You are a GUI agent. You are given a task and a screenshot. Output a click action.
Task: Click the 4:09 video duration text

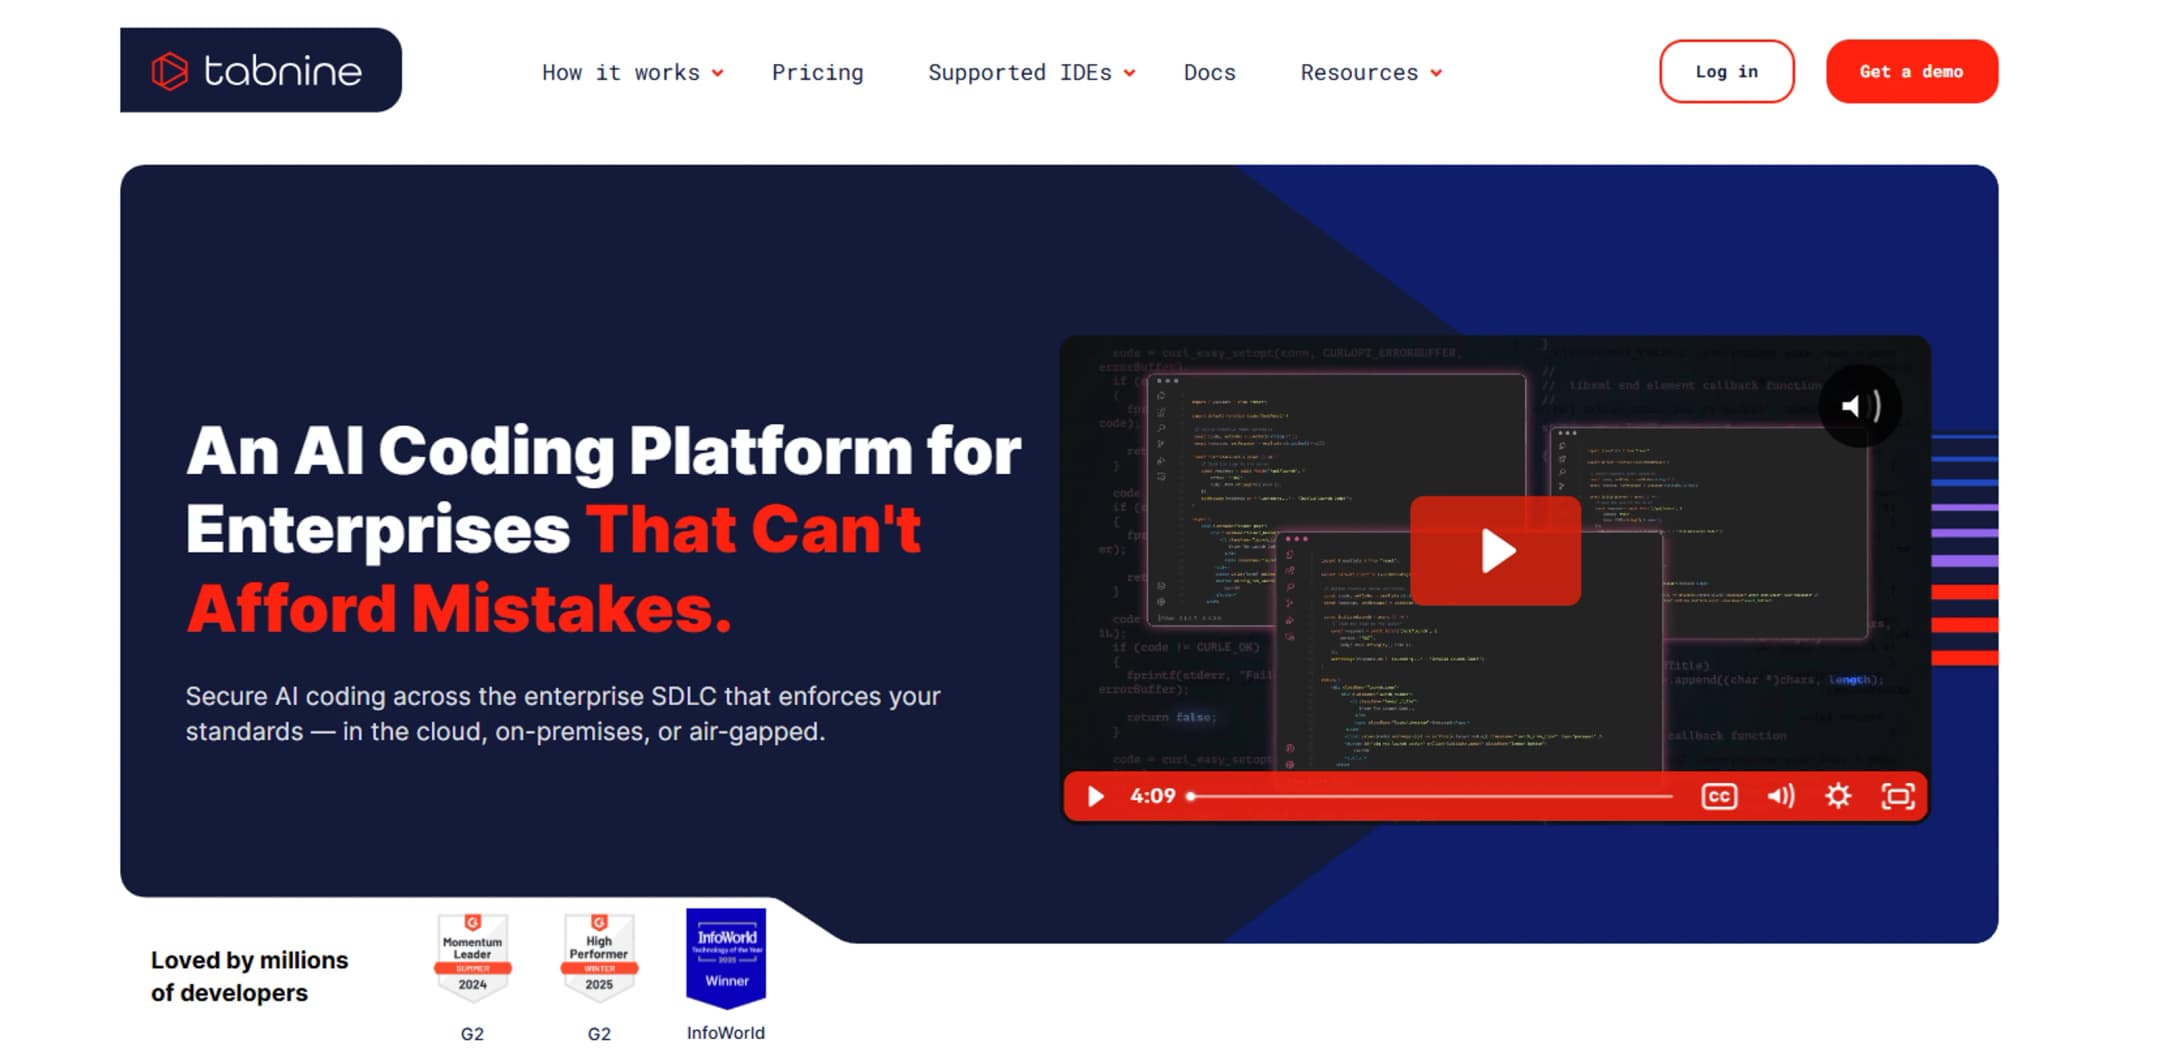click(x=1152, y=796)
